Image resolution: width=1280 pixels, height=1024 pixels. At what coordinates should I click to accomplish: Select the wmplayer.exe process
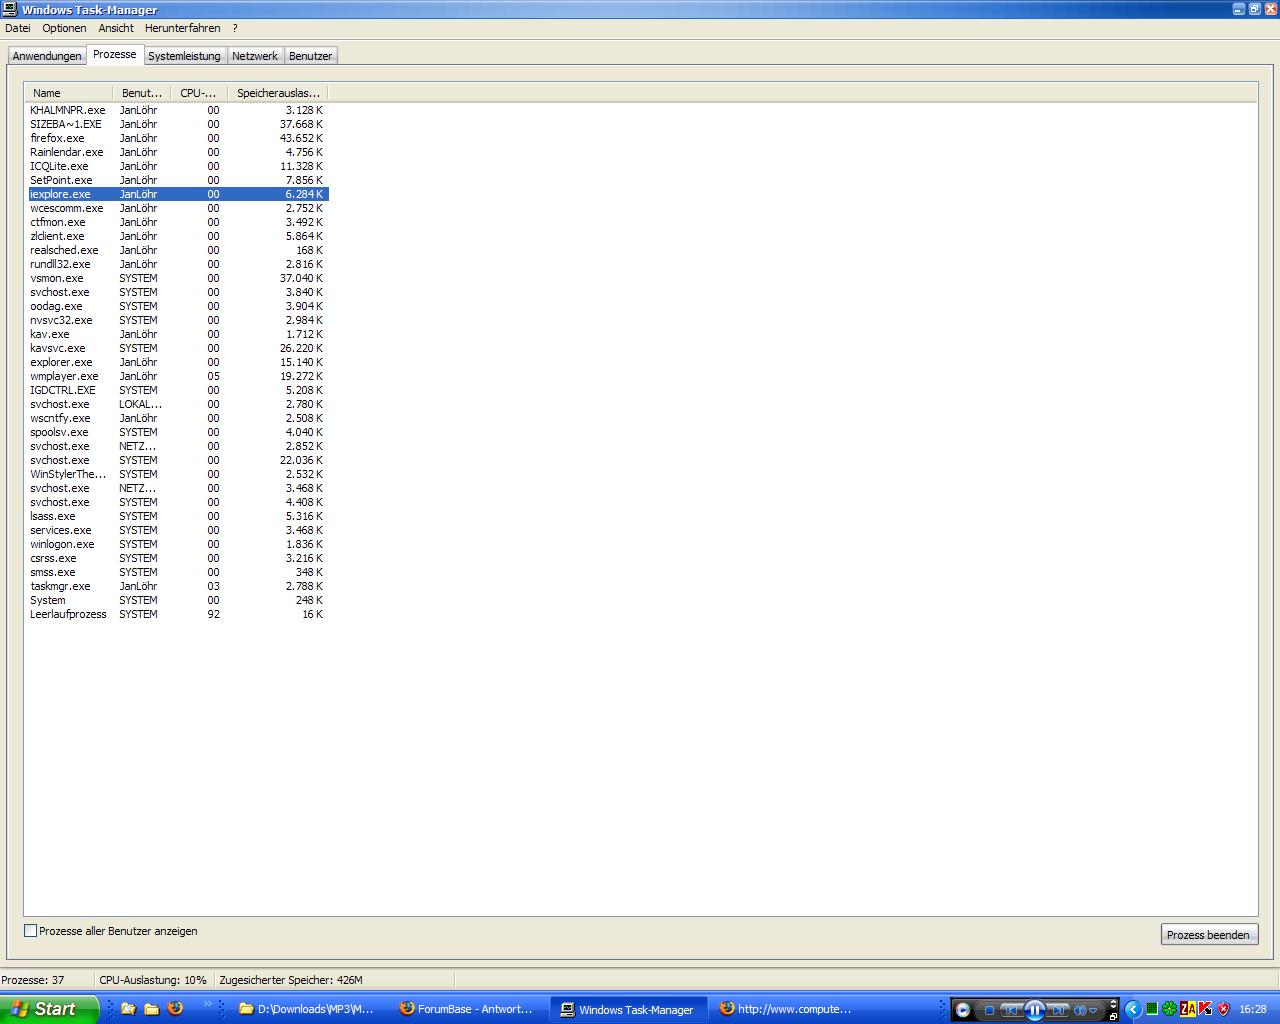pyautogui.click(x=178, y=376)
